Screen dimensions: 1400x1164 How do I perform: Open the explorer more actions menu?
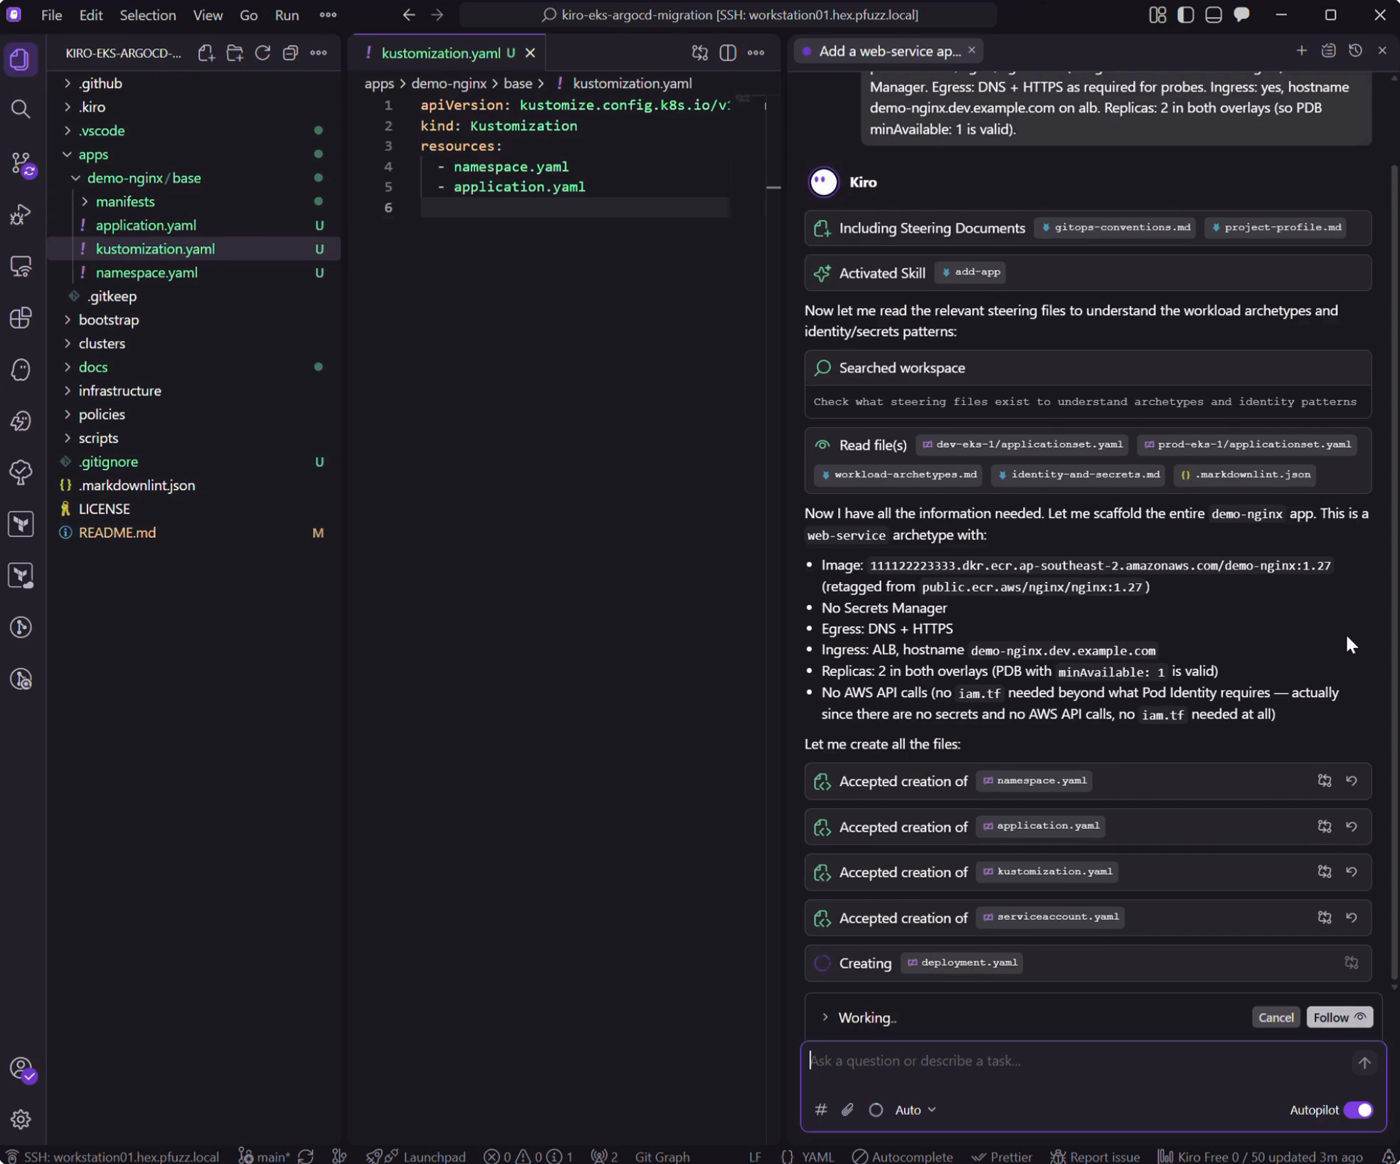tap(318, 53)
